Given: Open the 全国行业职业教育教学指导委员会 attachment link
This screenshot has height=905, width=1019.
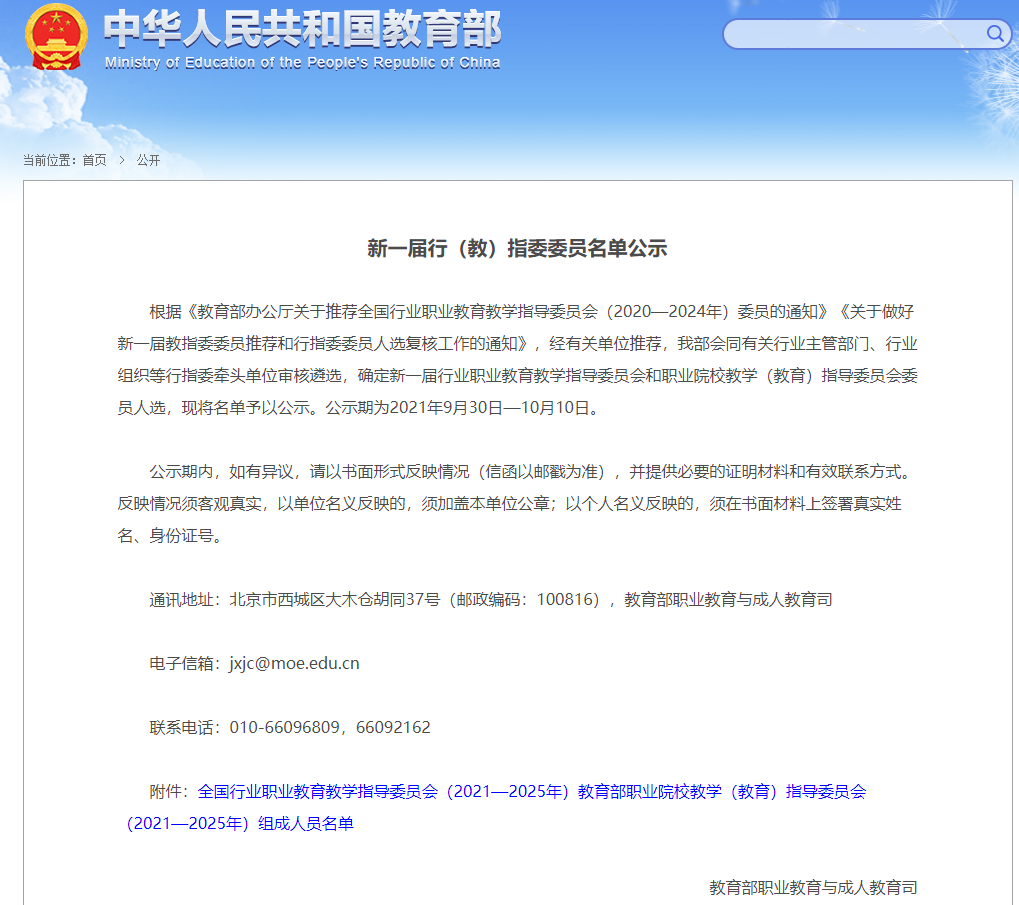Looking at the screenshot, I should pyautogui.click(x=531, y=792).
